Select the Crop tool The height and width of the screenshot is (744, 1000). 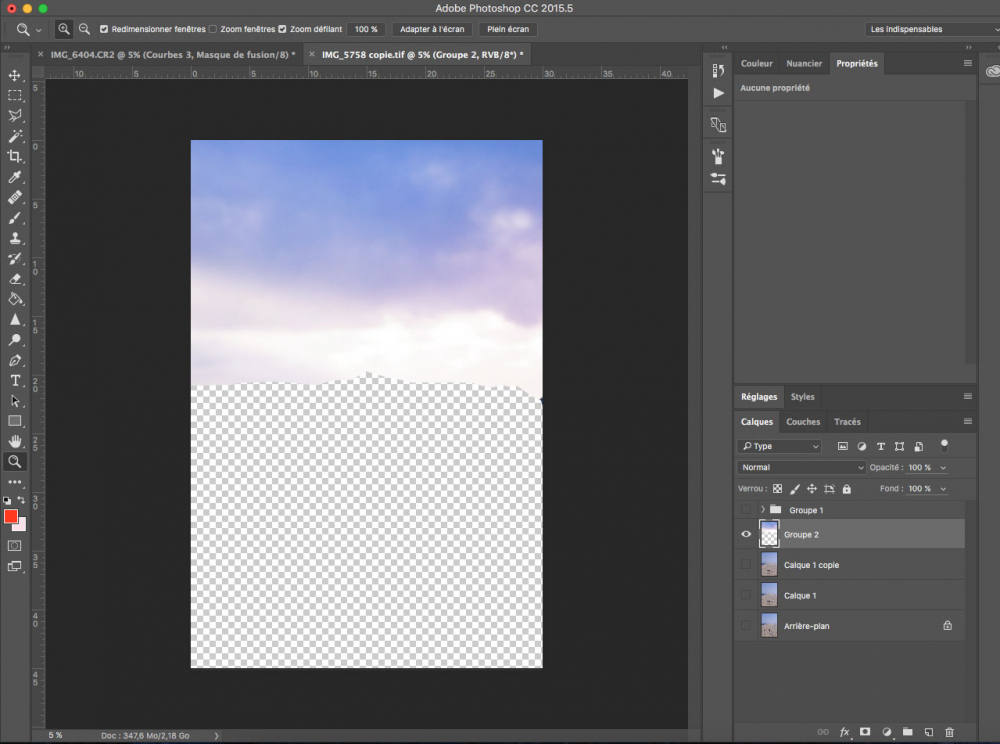[15, 156]
